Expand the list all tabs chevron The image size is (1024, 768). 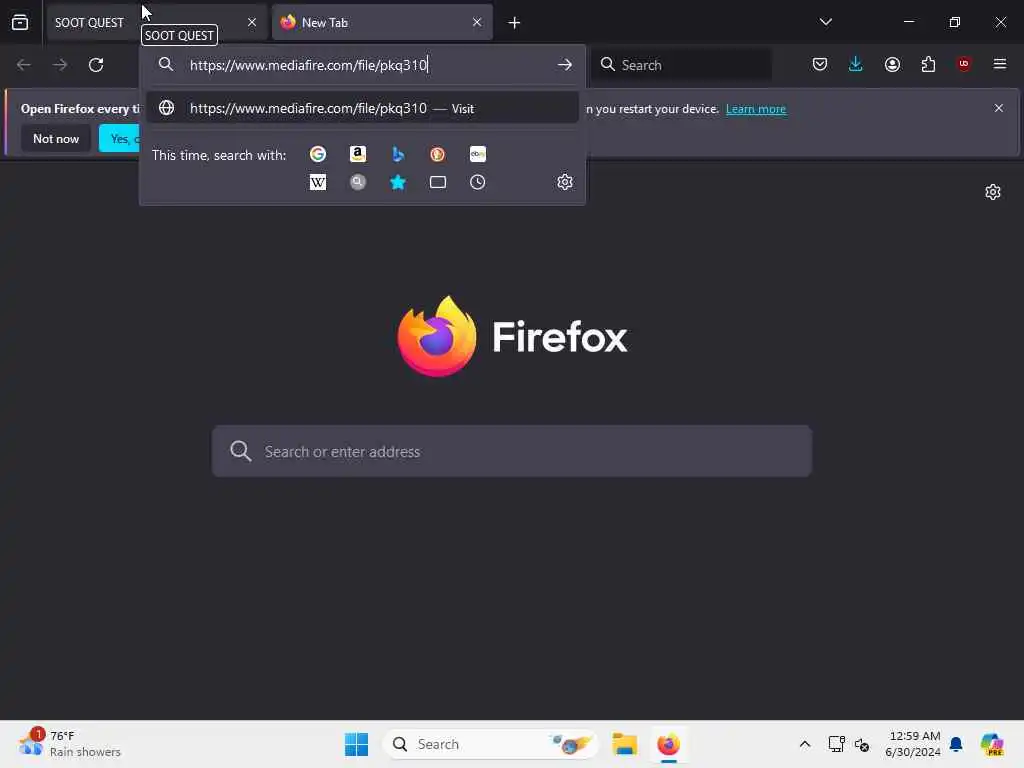pos(825,22)
